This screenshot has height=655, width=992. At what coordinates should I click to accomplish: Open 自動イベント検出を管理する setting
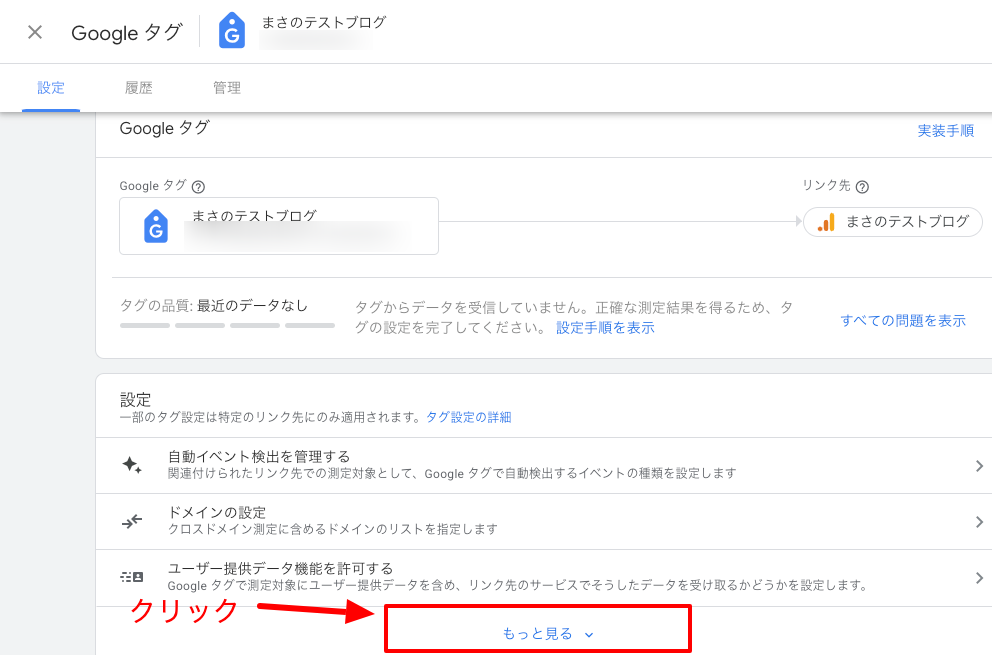click(x=544, y=466)
